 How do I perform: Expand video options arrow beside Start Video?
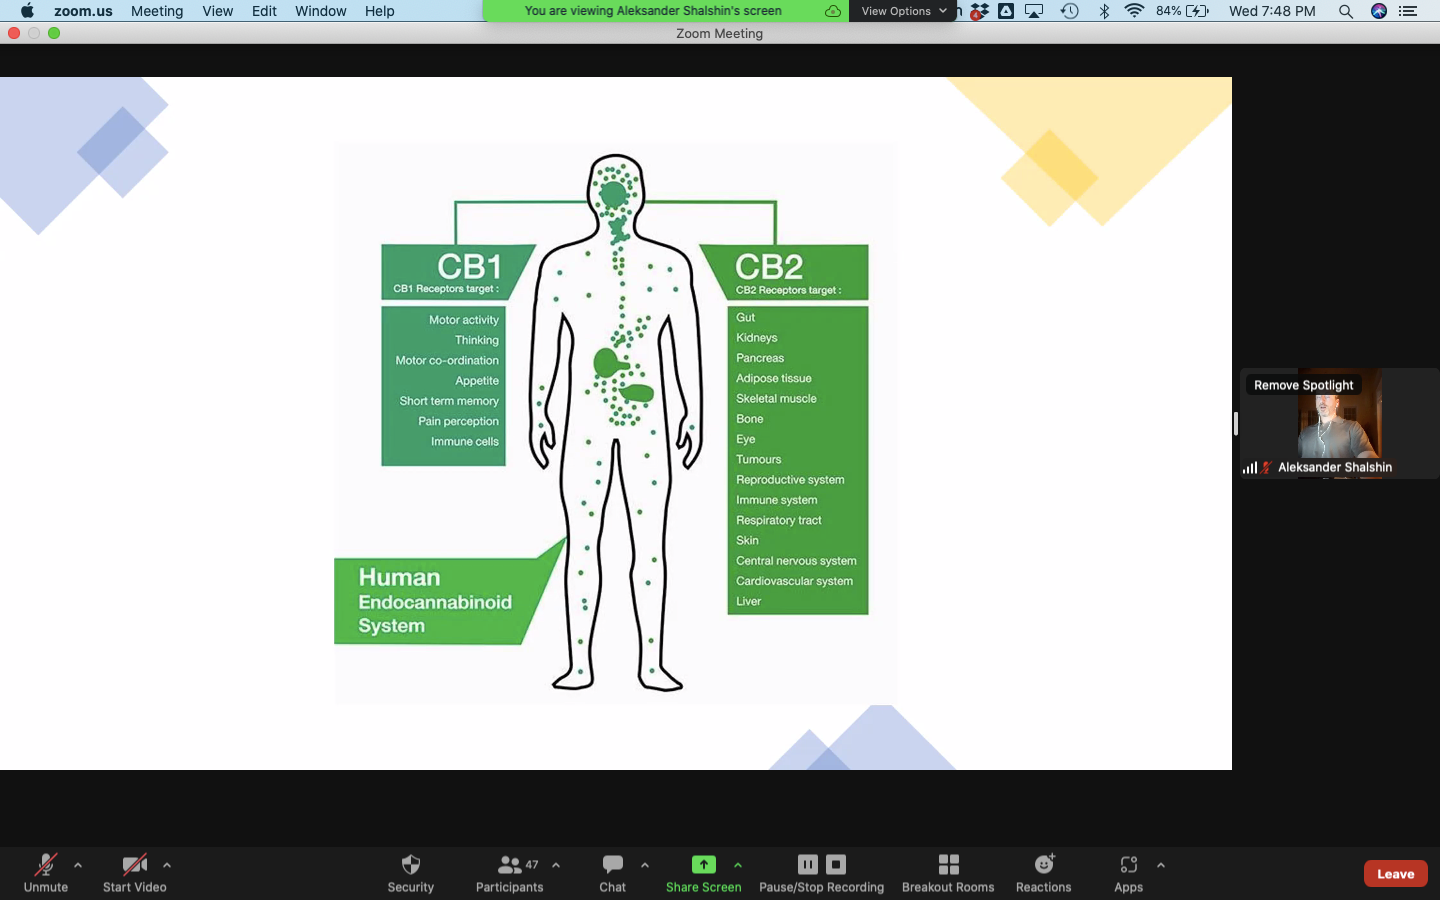(x=167, y=865)
